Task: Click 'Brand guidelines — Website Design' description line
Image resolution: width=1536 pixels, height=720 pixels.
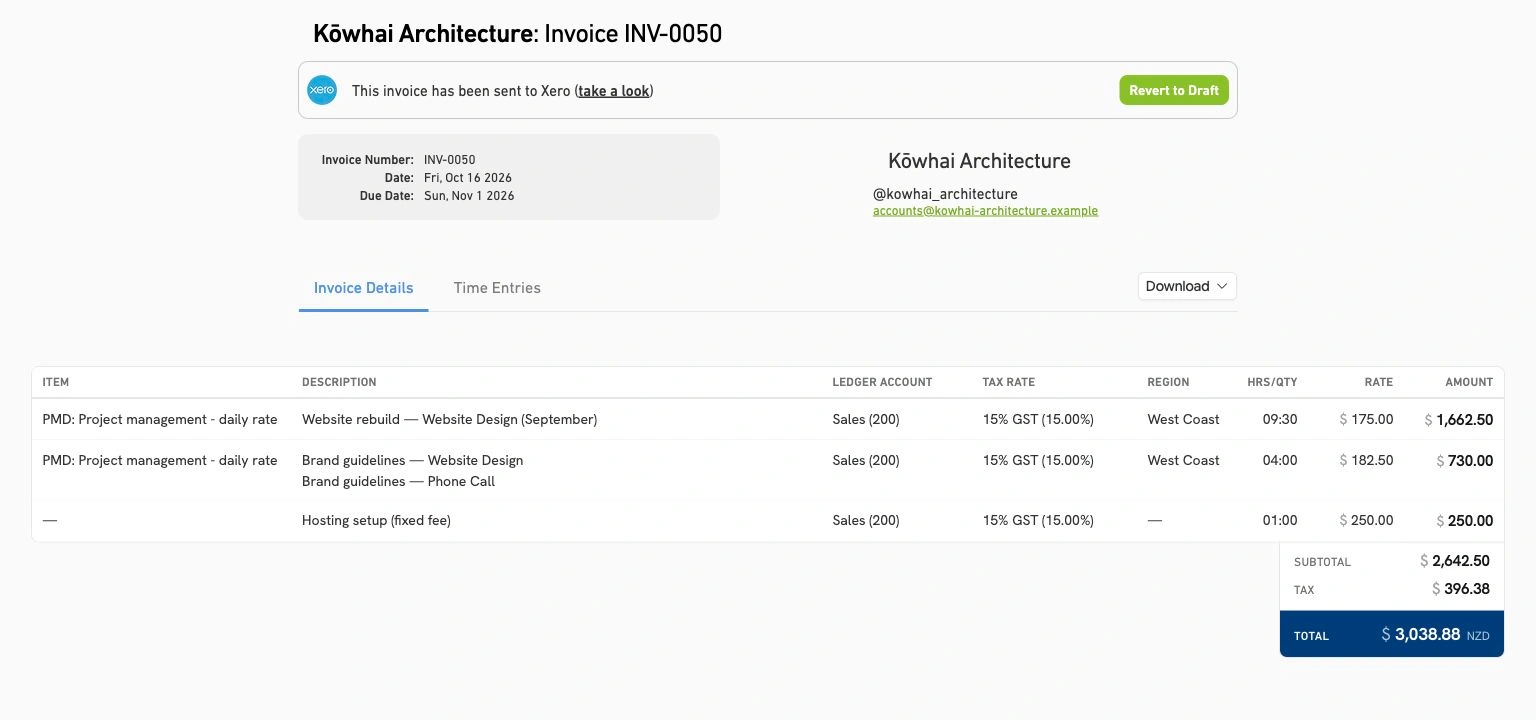Action: click(413, 461)
